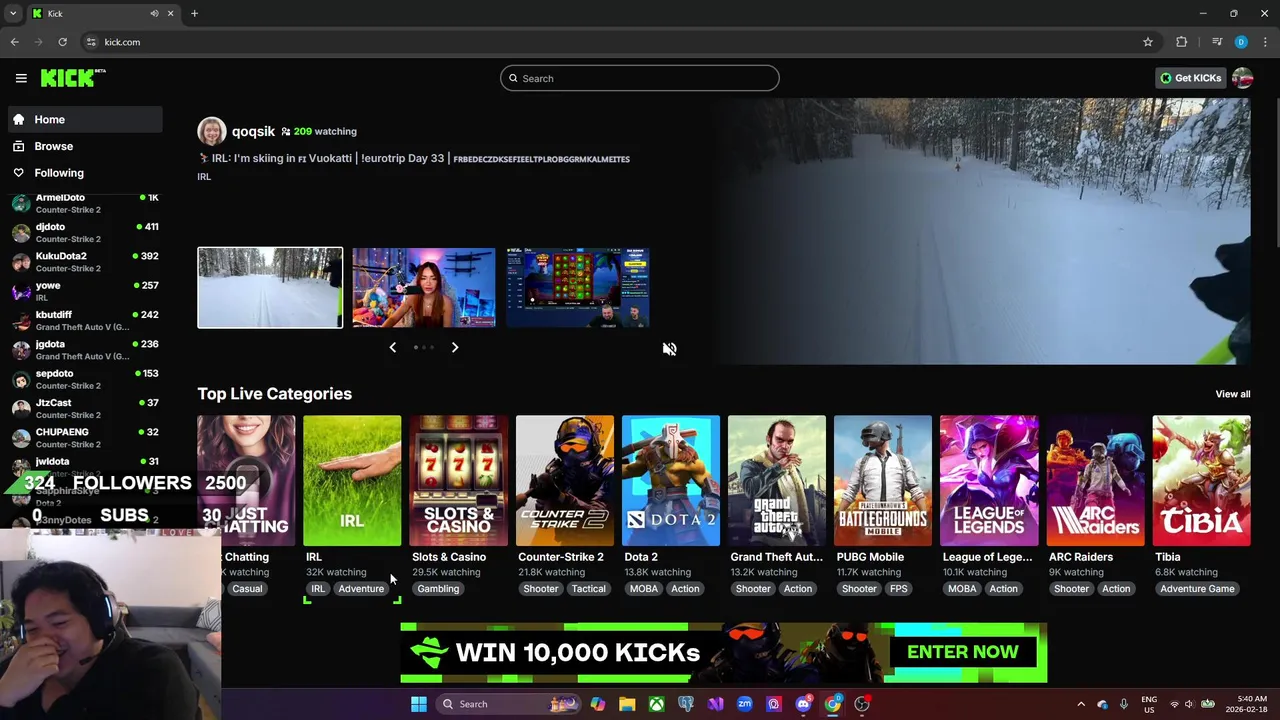This screenshot has height=720, width=1280.
Task: Unmute the featured stream preview
Action: coord(669,349)
